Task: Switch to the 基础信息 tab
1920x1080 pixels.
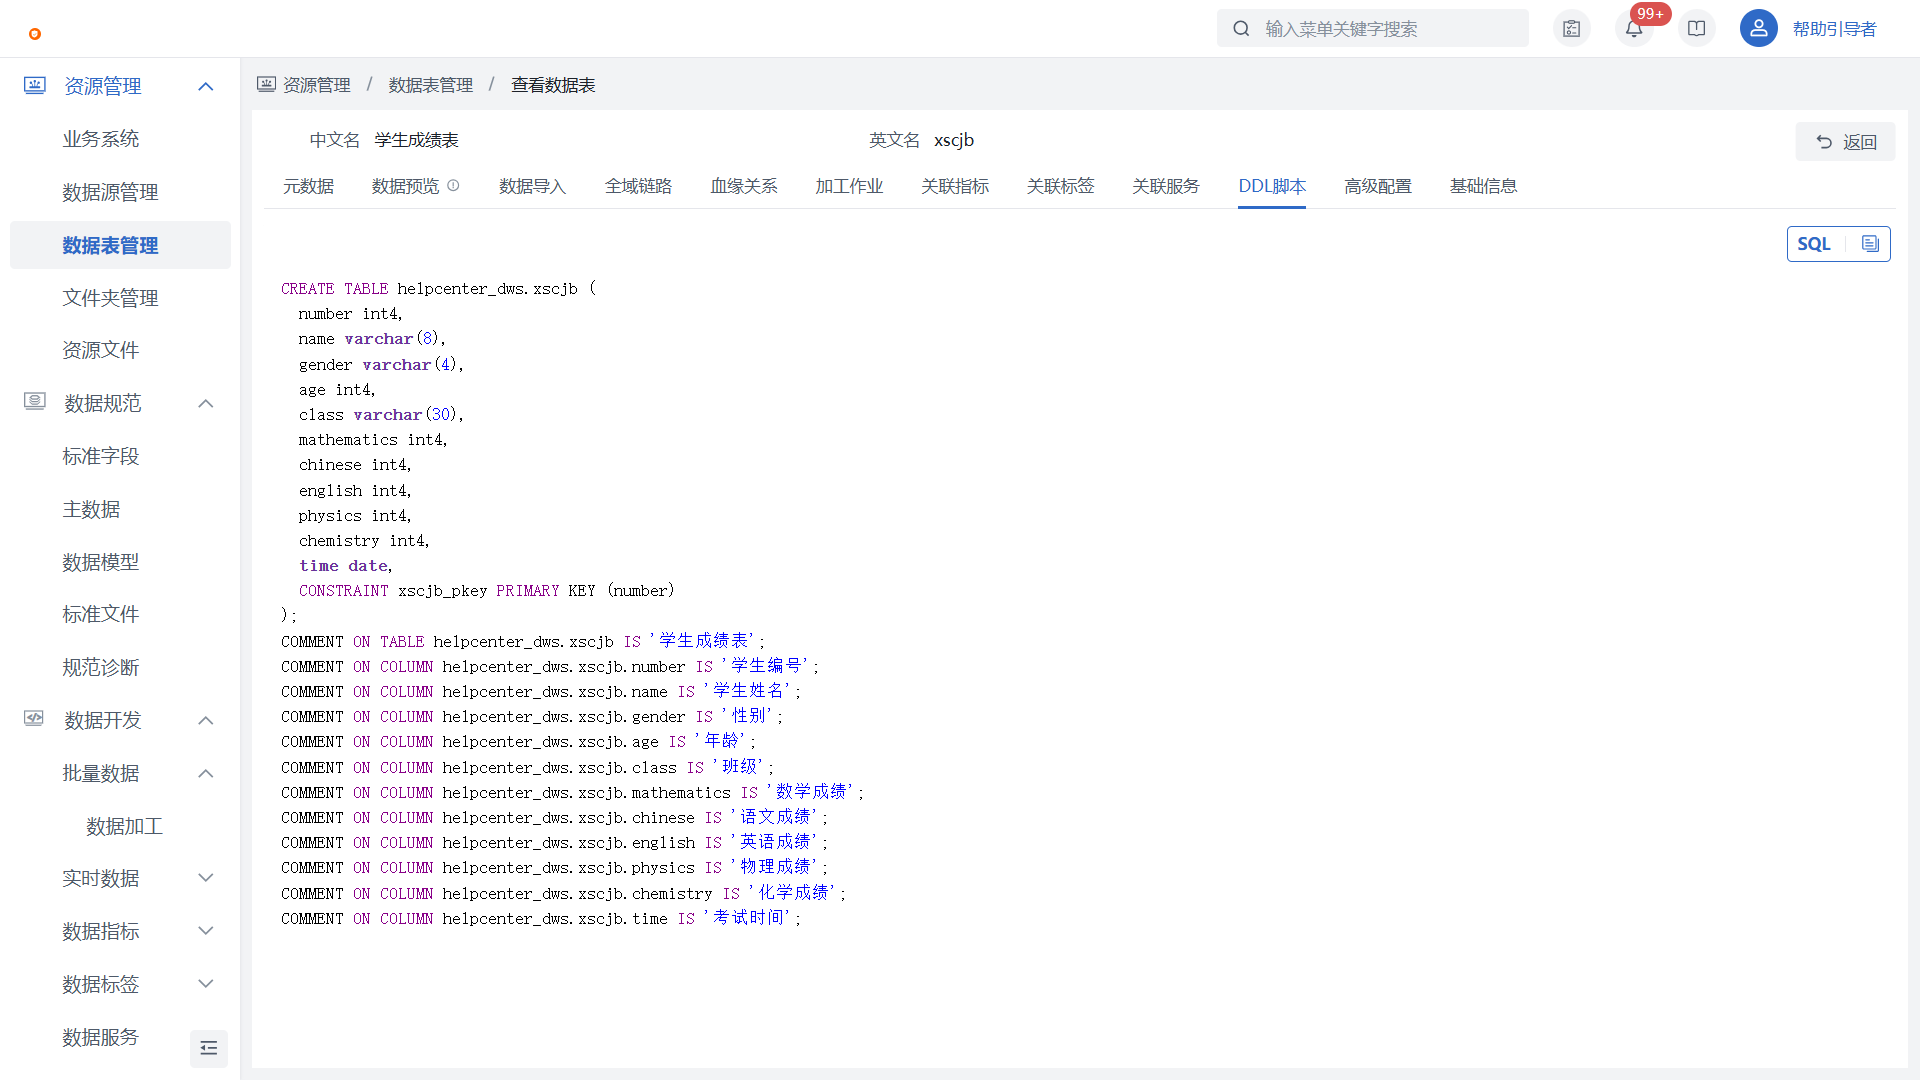Action: pyautogui.click(x=1484, y=186)
